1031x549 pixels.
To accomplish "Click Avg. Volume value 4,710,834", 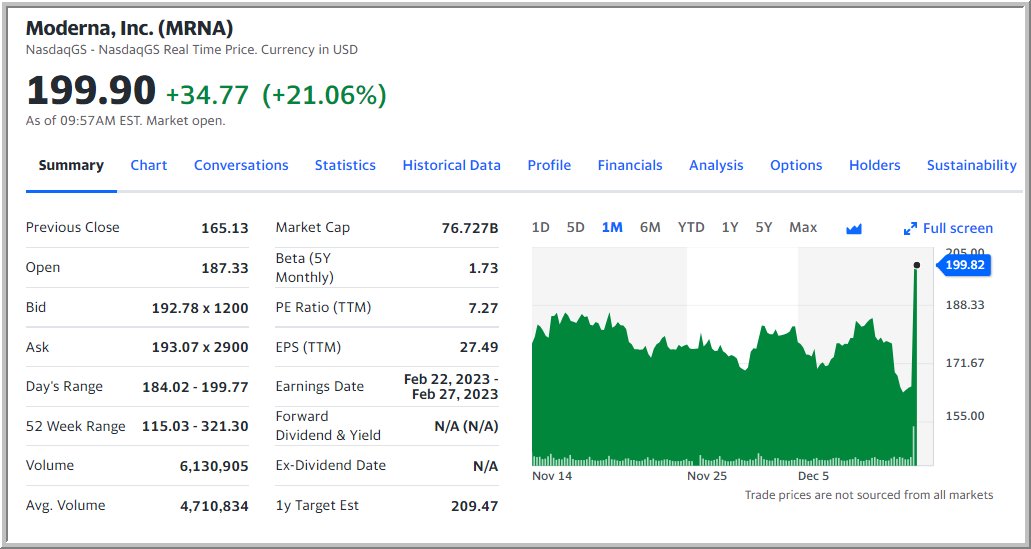I will click(214, 506).
